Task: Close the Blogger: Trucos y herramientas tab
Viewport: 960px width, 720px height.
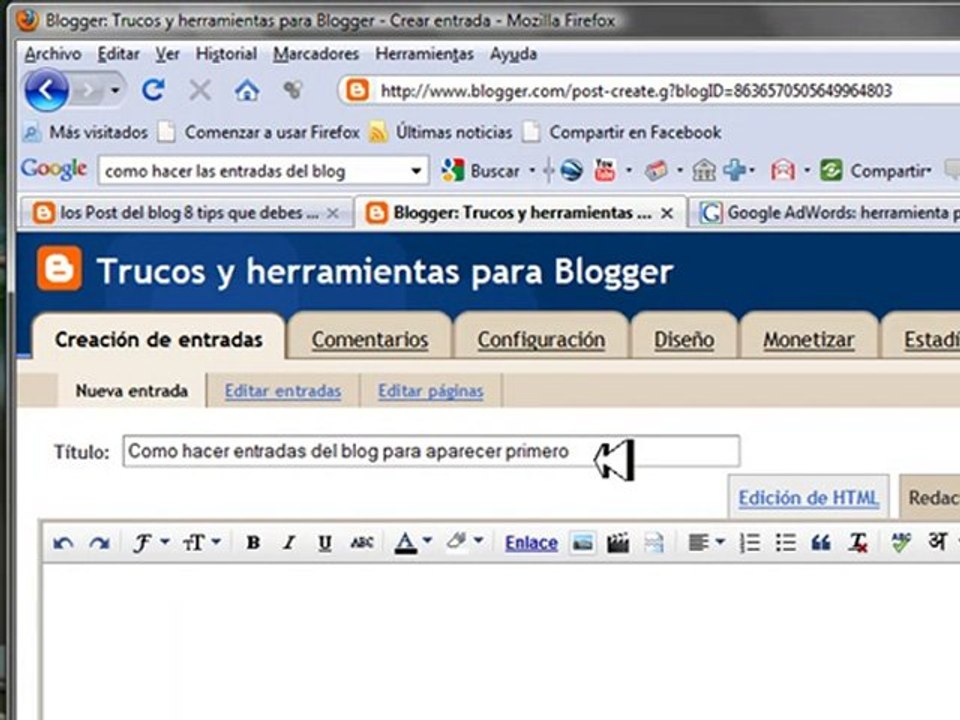Action: [x=667, y=213]
